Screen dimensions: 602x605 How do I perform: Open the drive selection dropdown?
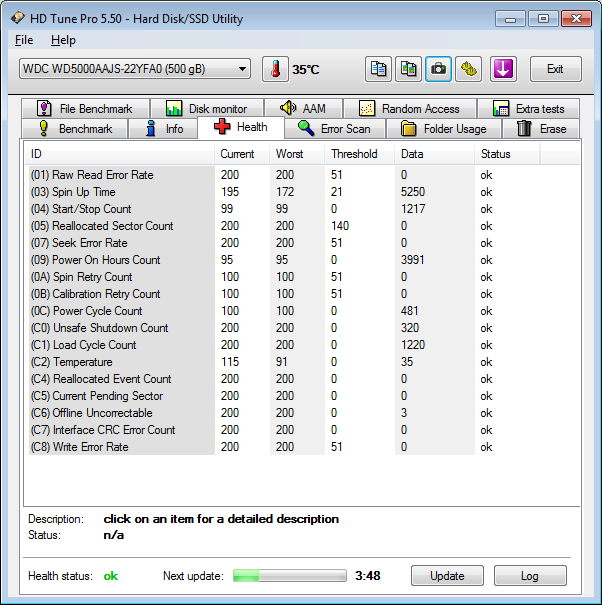click(x=135, y=69)
